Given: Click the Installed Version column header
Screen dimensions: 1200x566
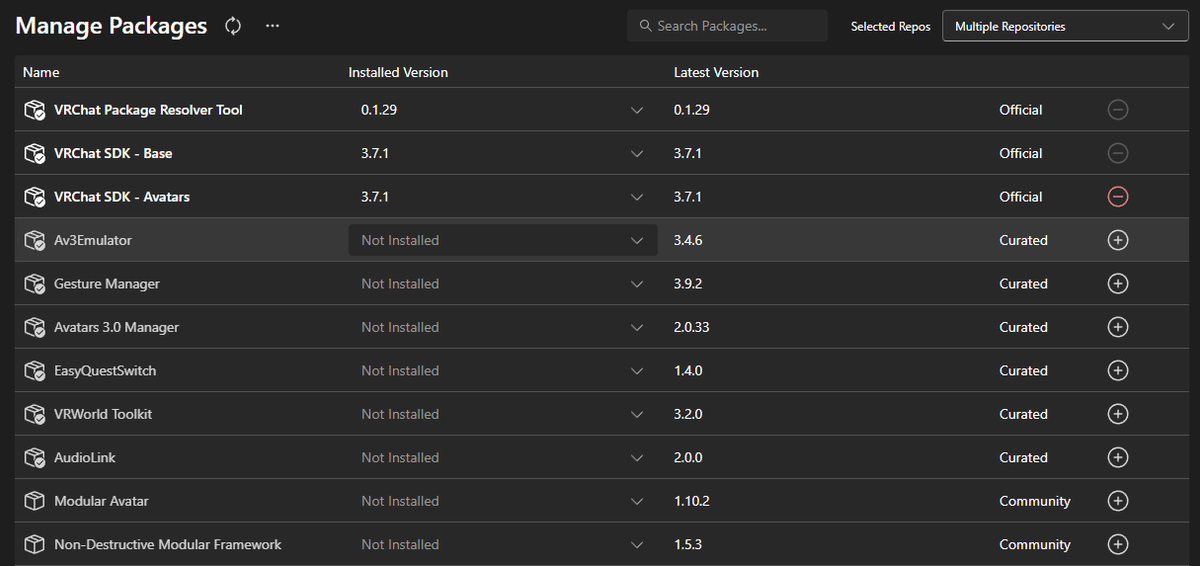Looking at the screenshot, I should (398, 73).
